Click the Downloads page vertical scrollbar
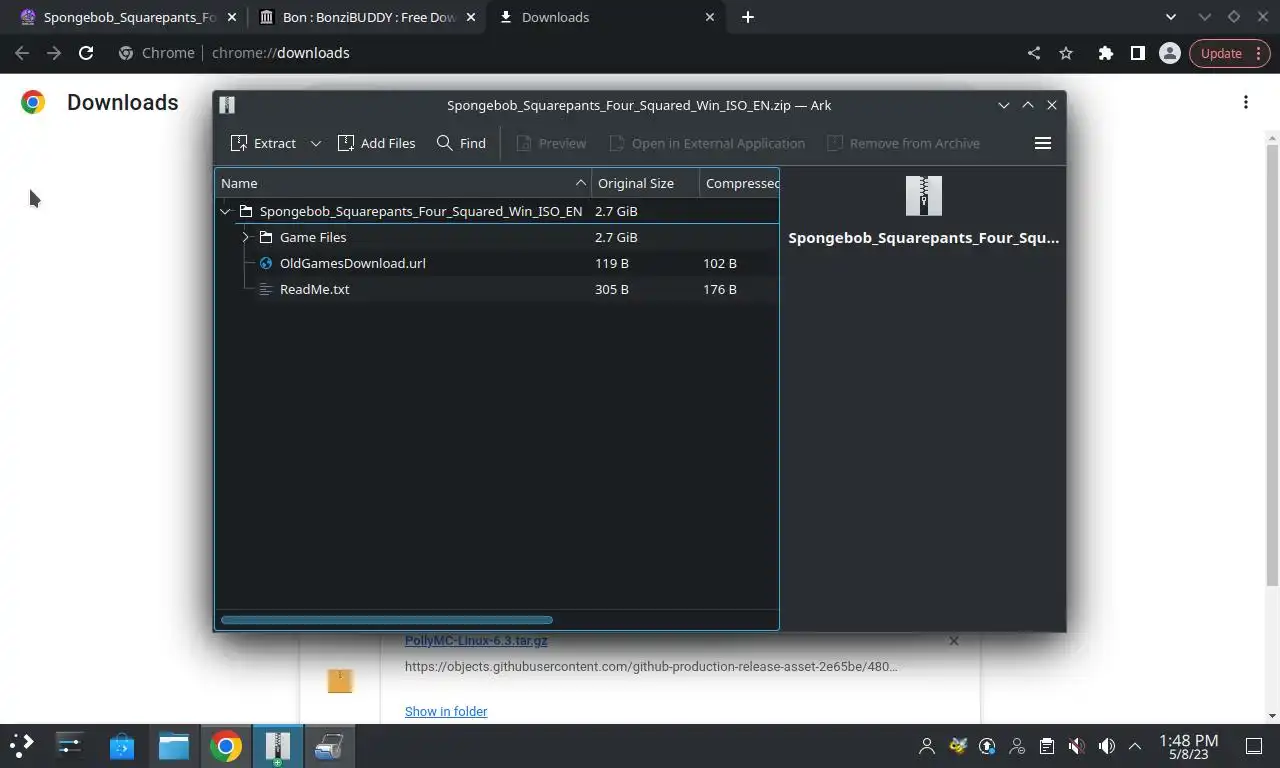This screenshot has width=1280, height=768. point(1272,365)
